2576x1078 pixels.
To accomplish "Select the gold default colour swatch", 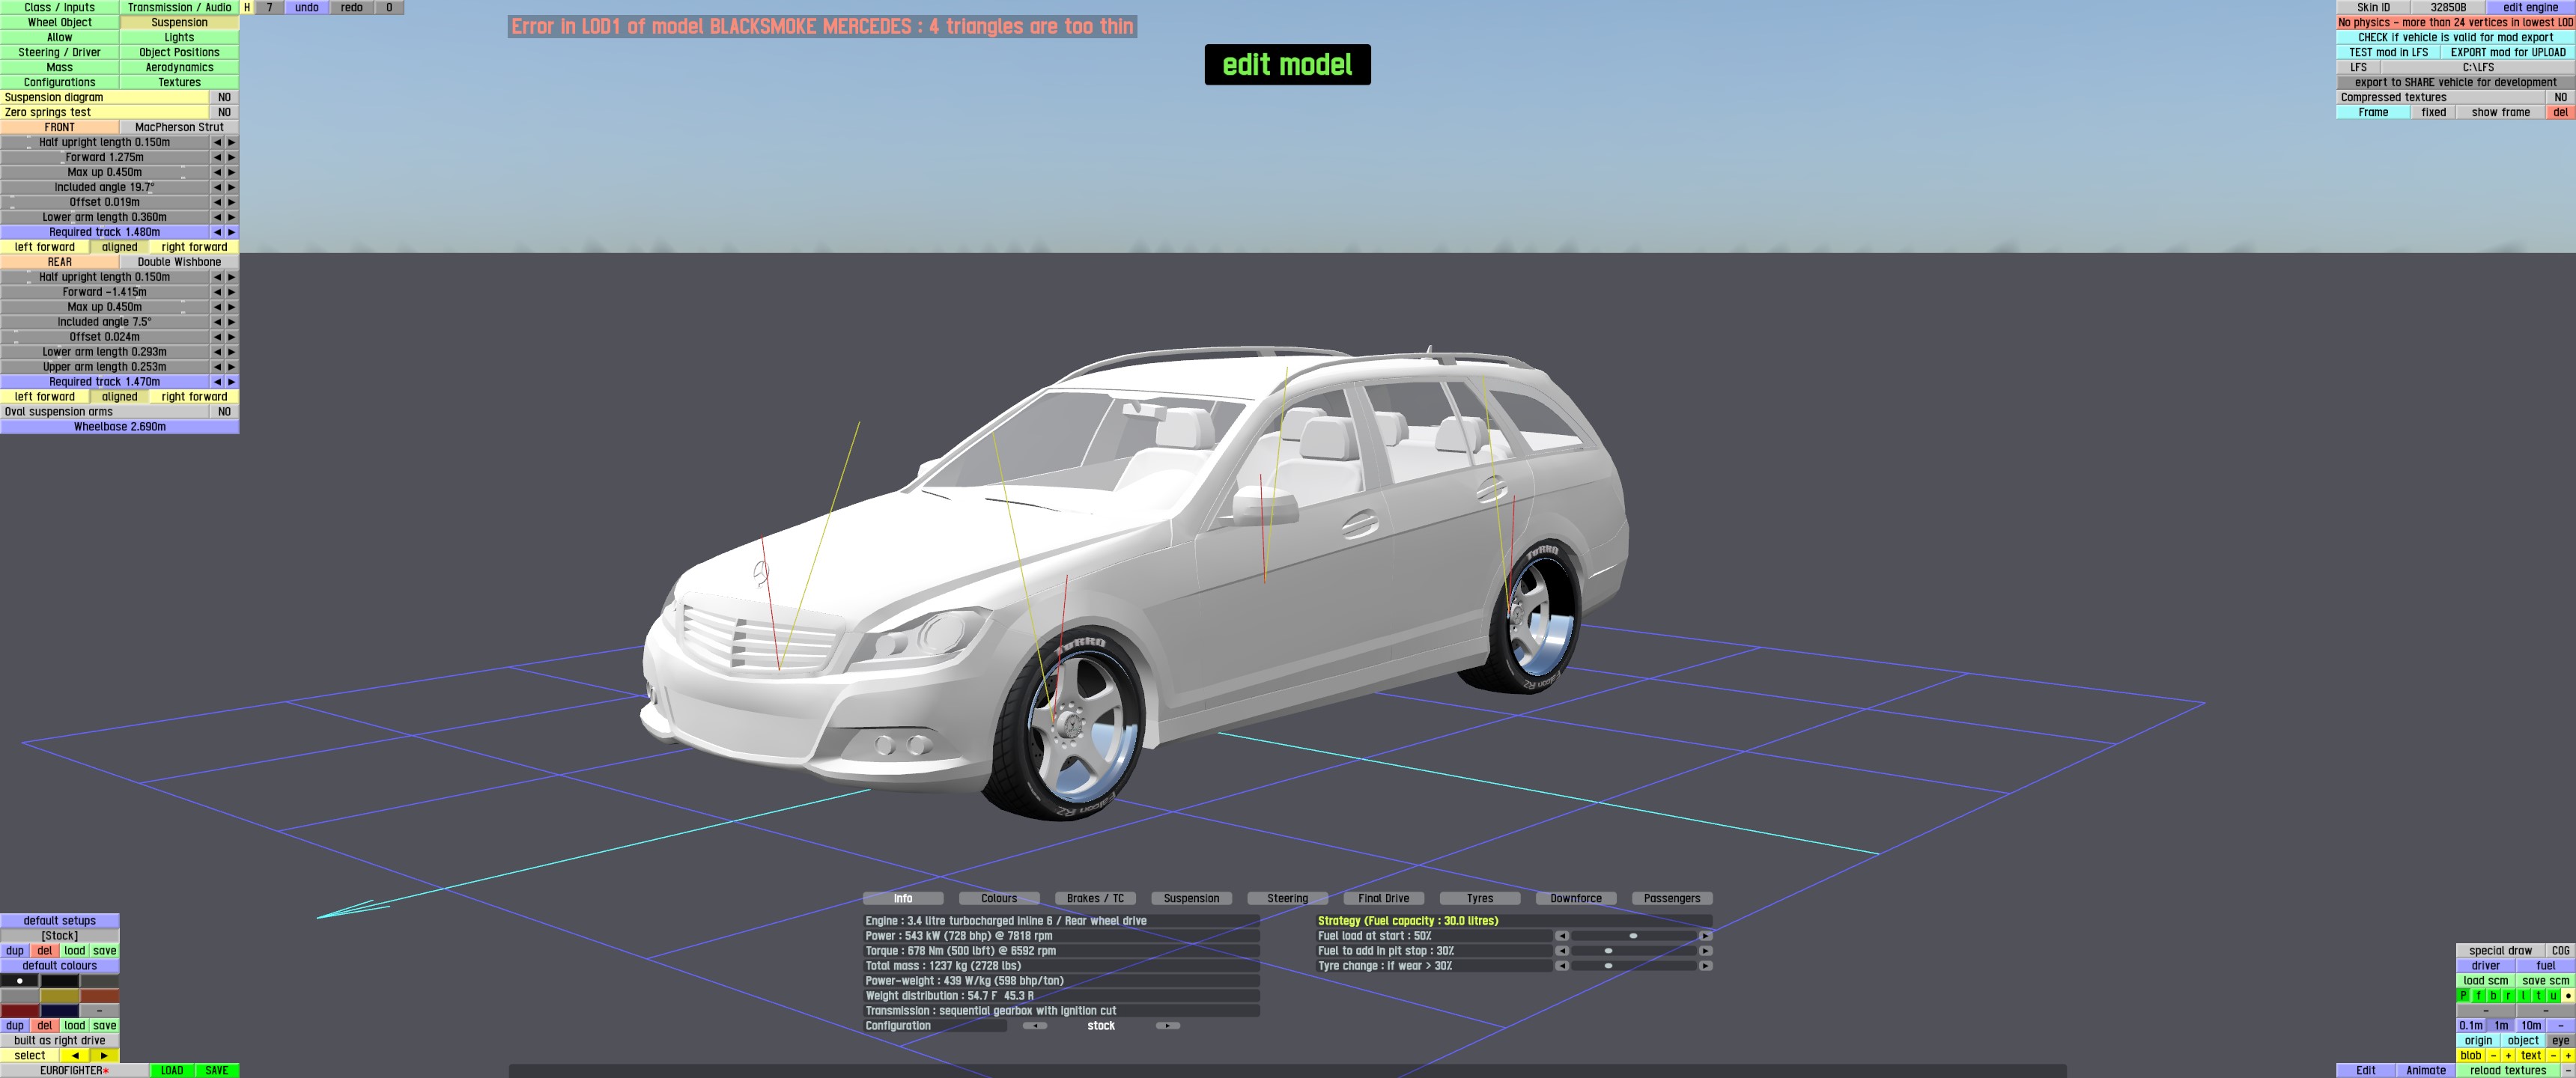I will [59, 996].
